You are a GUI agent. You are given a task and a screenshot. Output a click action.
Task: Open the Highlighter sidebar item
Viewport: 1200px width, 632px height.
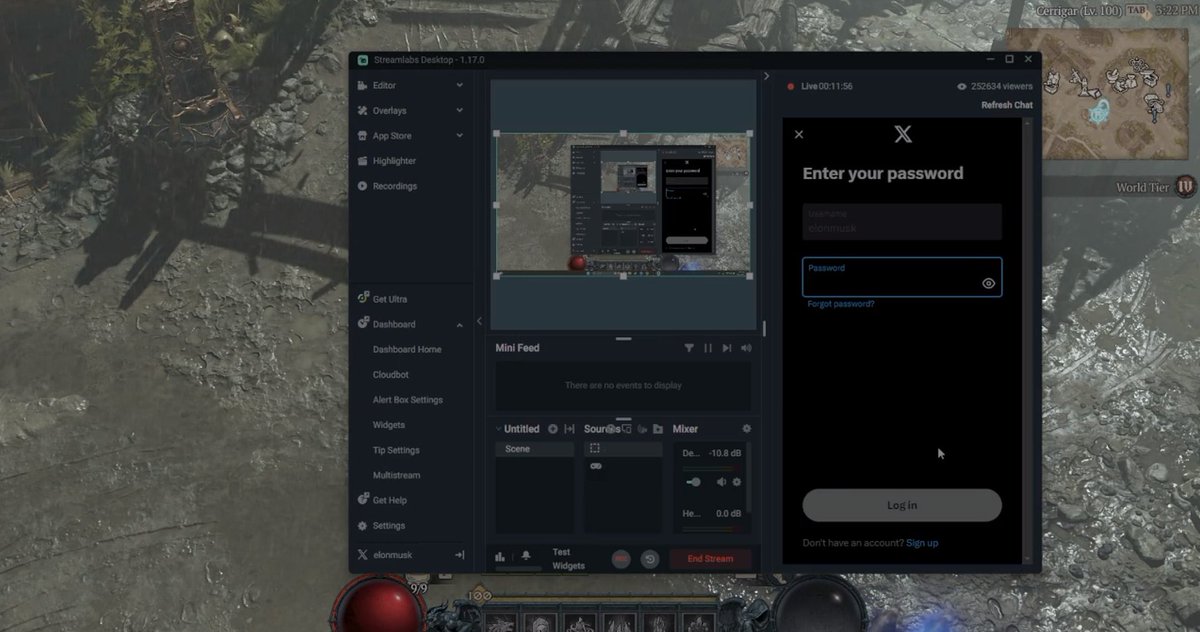pyautogui.click(x=394, y=161)
